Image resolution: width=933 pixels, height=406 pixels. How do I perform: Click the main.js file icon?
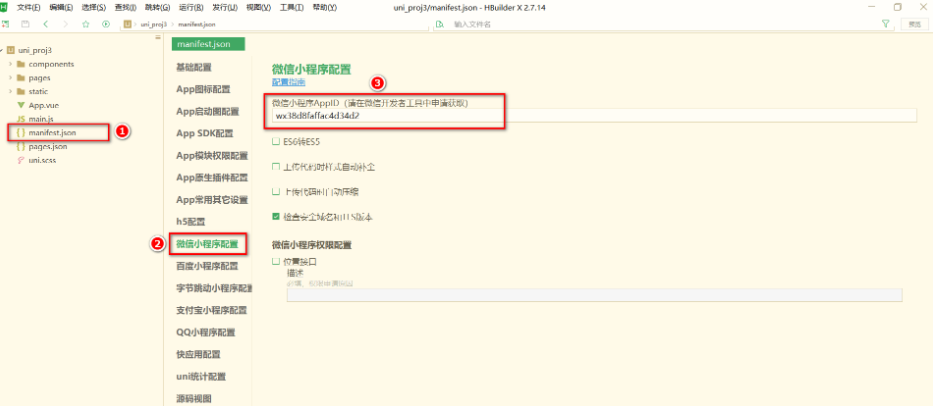[21, 119]
